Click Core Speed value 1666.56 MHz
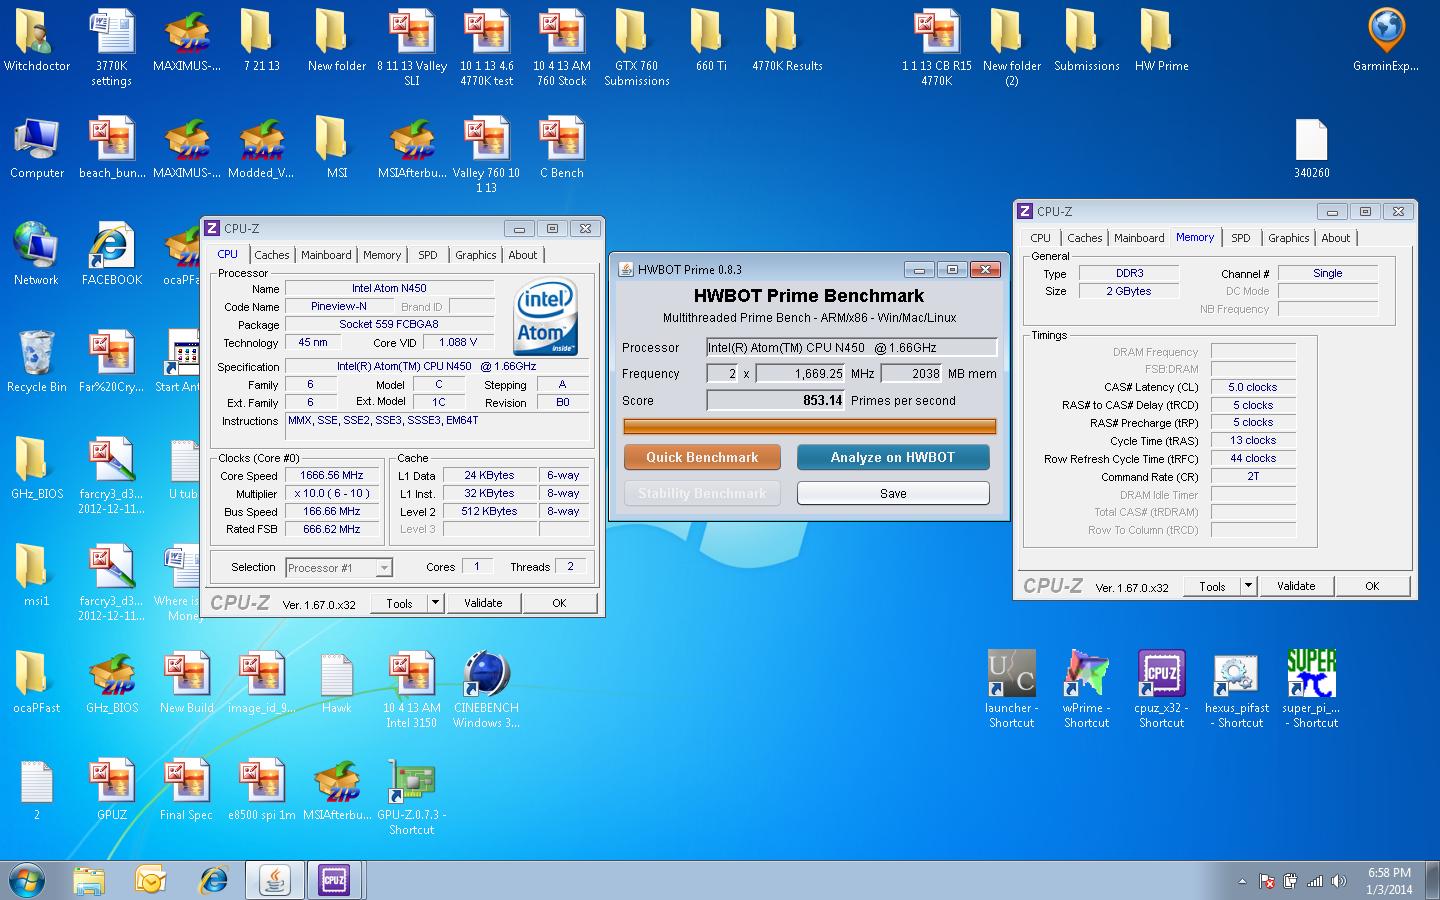Image resolution: width=1440 pixels, height=900 pixels. [332, 476]
